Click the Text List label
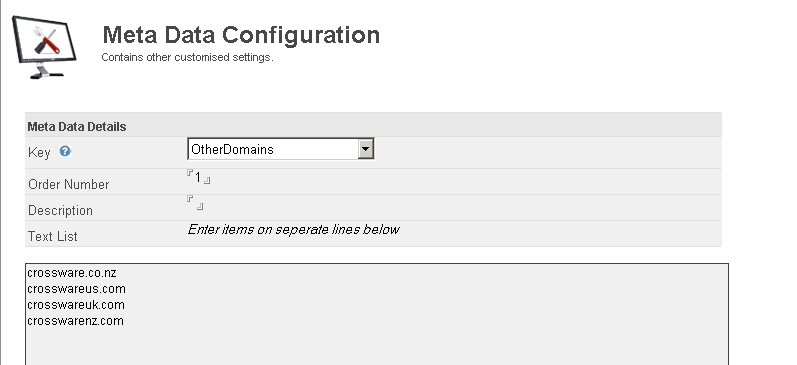 (x=53, y=236)
